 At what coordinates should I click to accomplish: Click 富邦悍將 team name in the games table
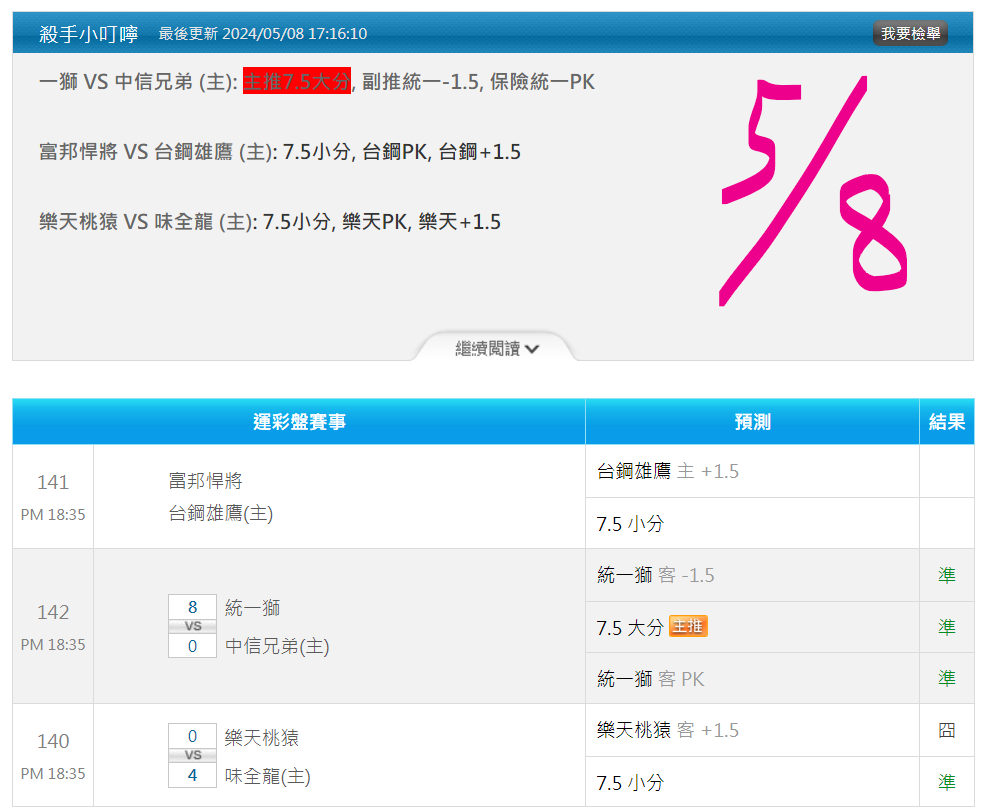pyautogui.click(x=205, y=481)
